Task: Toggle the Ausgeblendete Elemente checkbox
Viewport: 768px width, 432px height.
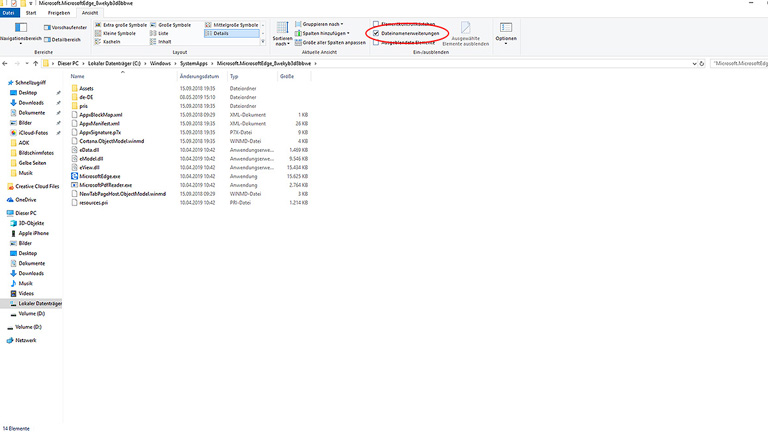Action: point(376,42)
